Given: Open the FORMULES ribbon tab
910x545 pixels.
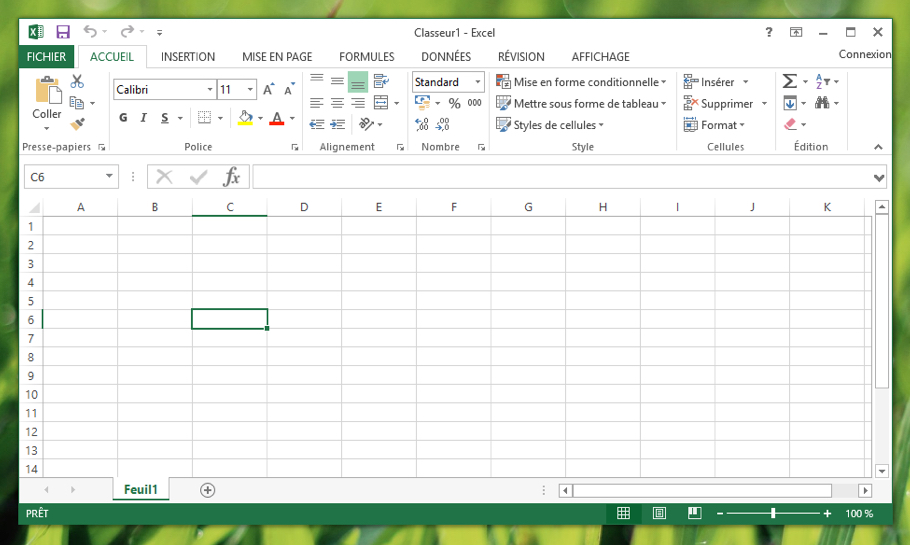Looking at the screenshot, I should (367, 57).
